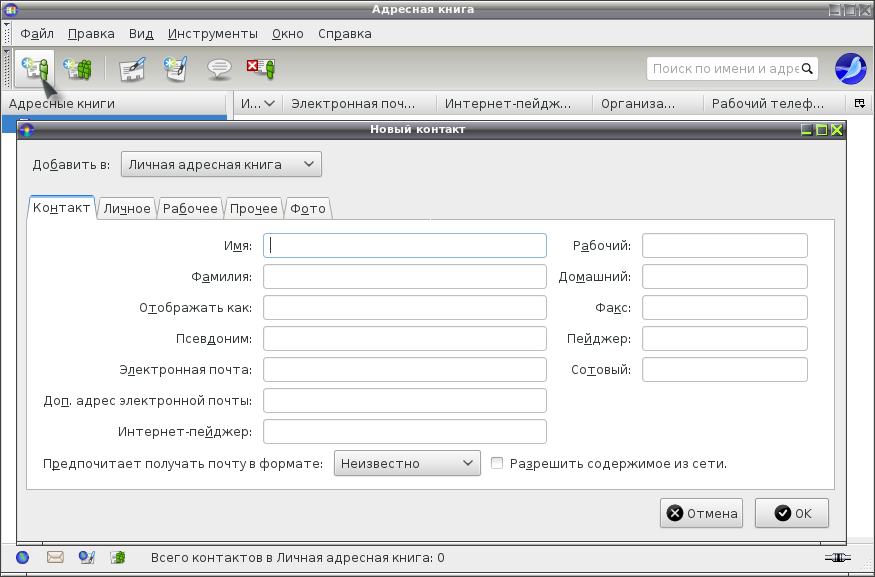Confirm the new contact with OK button
875x577 pixels.
pyautogui.click(x=792, y=513)
